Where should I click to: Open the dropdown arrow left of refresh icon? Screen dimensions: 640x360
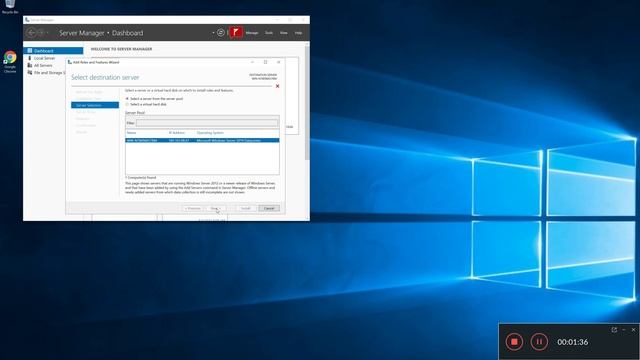click(x=213, y=33)
